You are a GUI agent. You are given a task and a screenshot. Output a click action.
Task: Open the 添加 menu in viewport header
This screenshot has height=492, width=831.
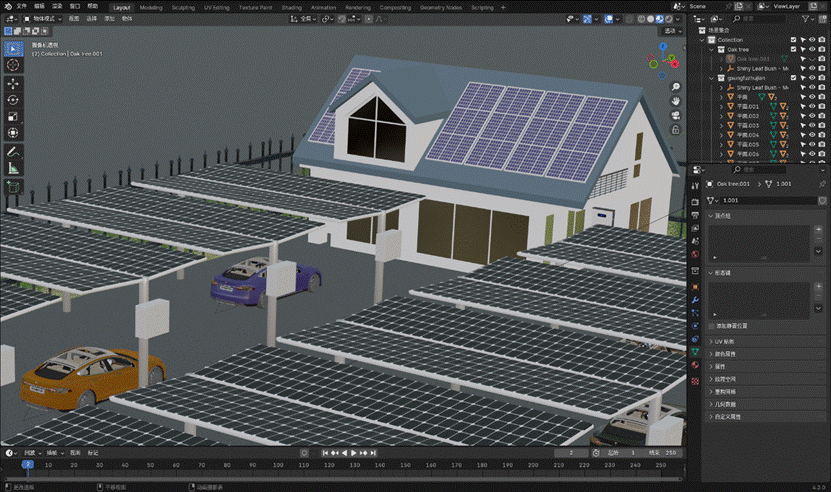(108, 18)
